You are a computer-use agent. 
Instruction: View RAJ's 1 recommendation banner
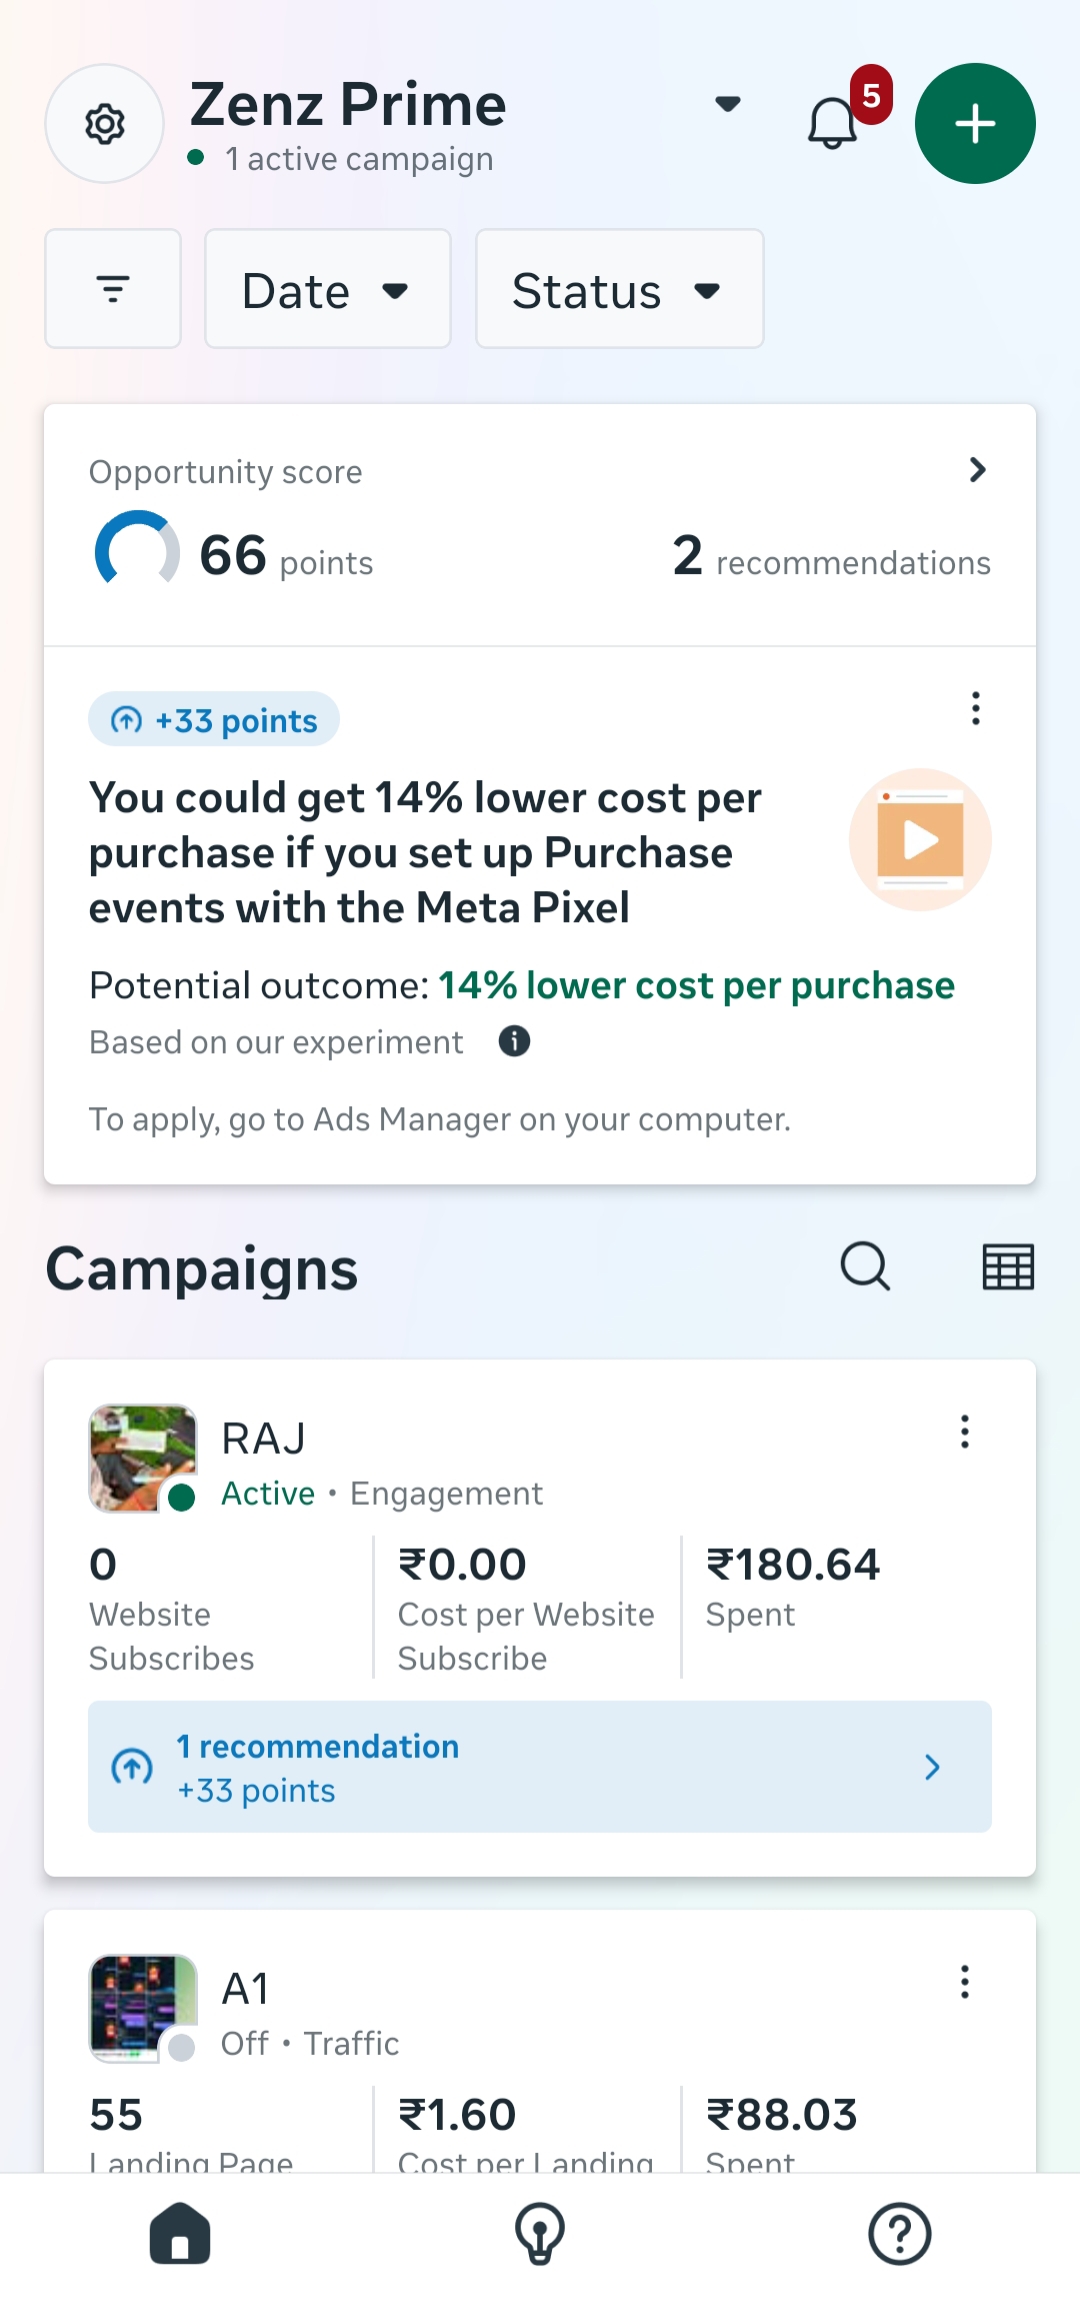(540, 1767)
